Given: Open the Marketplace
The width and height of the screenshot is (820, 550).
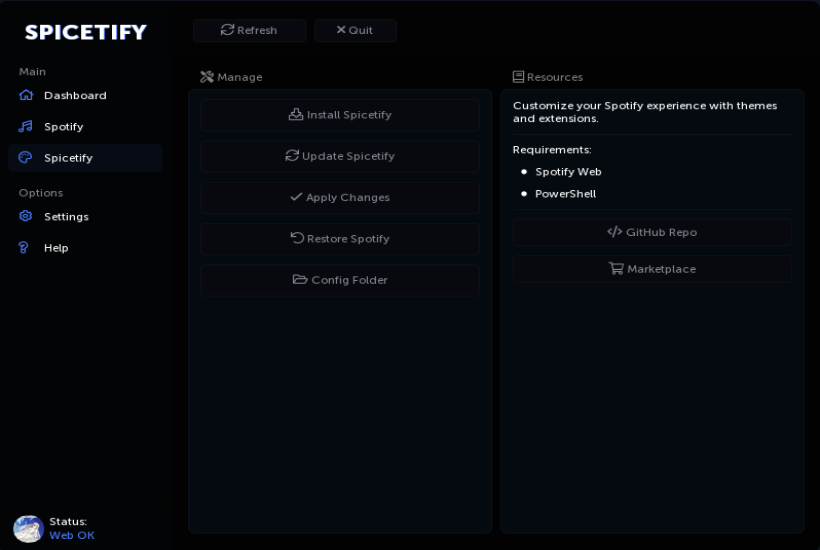Looking at the screenshot, I should coord(652,269).
